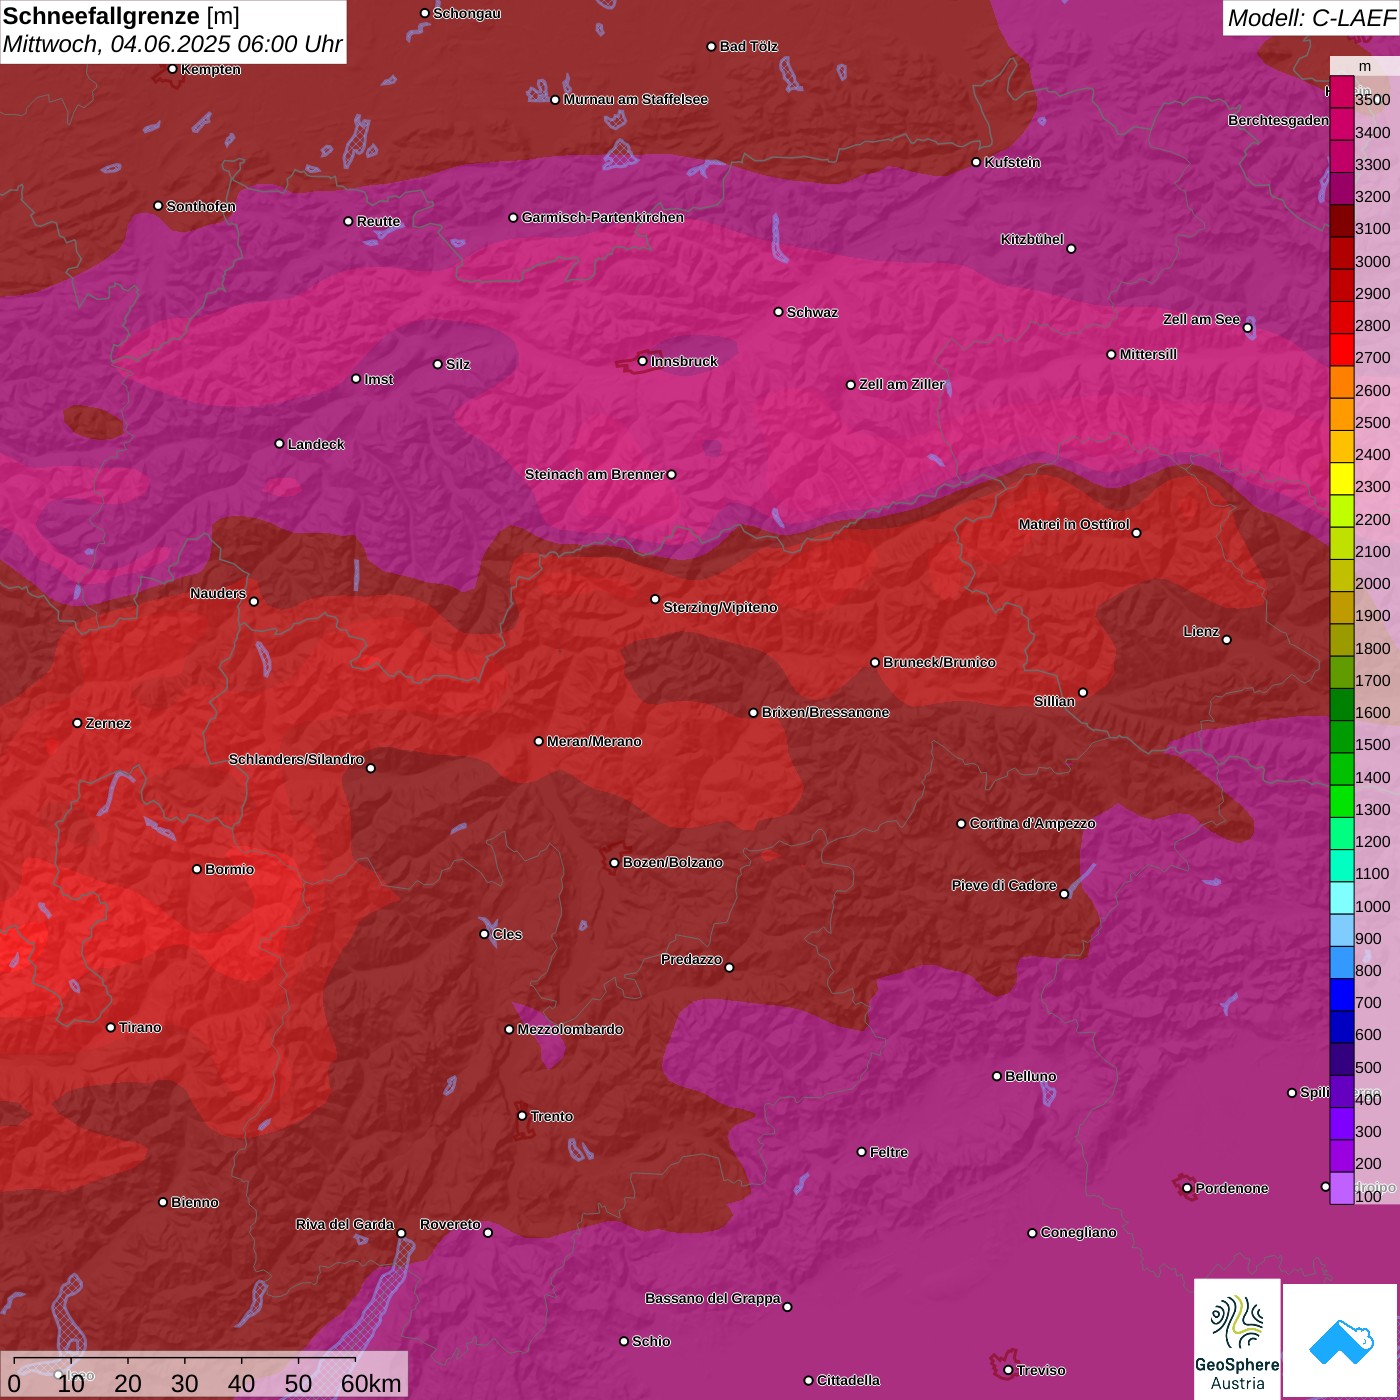Viewport: 1400px width, 1400px height.
Task: Click the Schlanders/Silandro label
Action: click(x=296, y=759)
